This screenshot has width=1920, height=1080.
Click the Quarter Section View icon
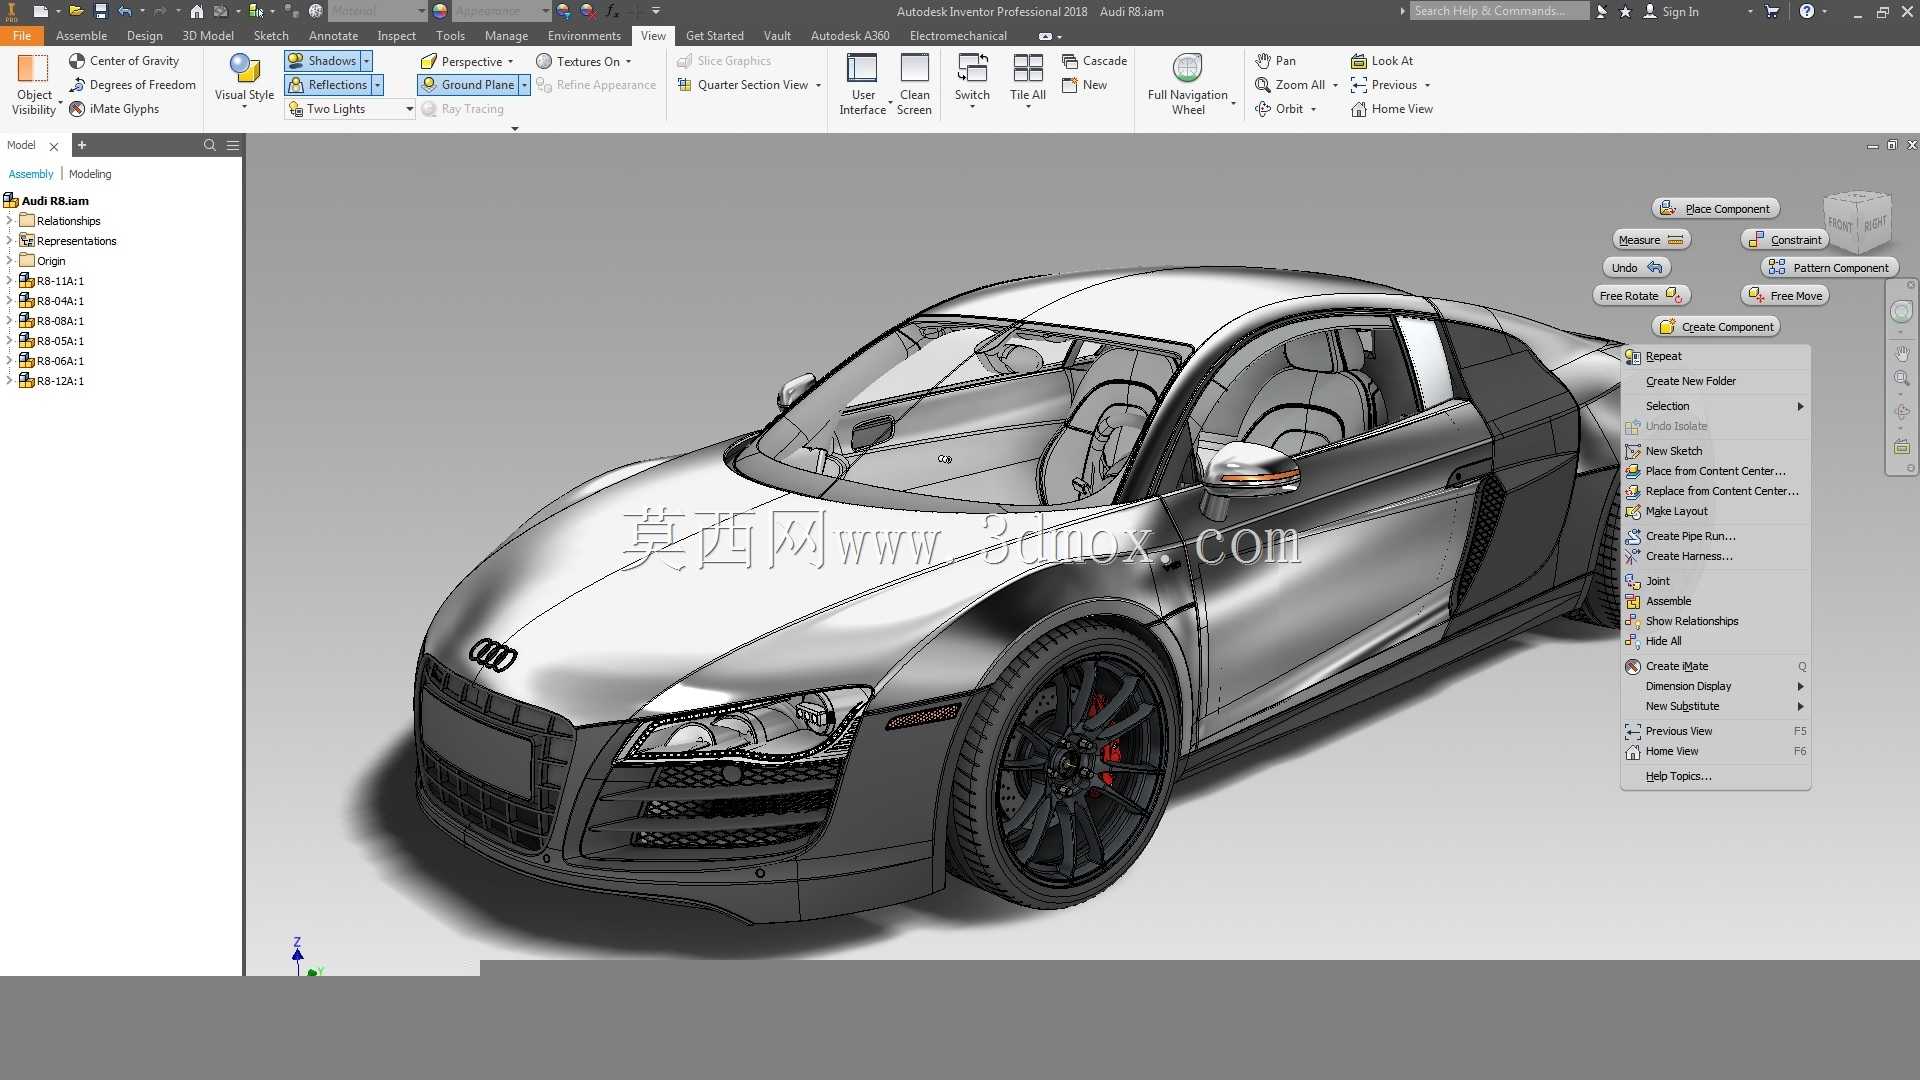click(685, 85)
